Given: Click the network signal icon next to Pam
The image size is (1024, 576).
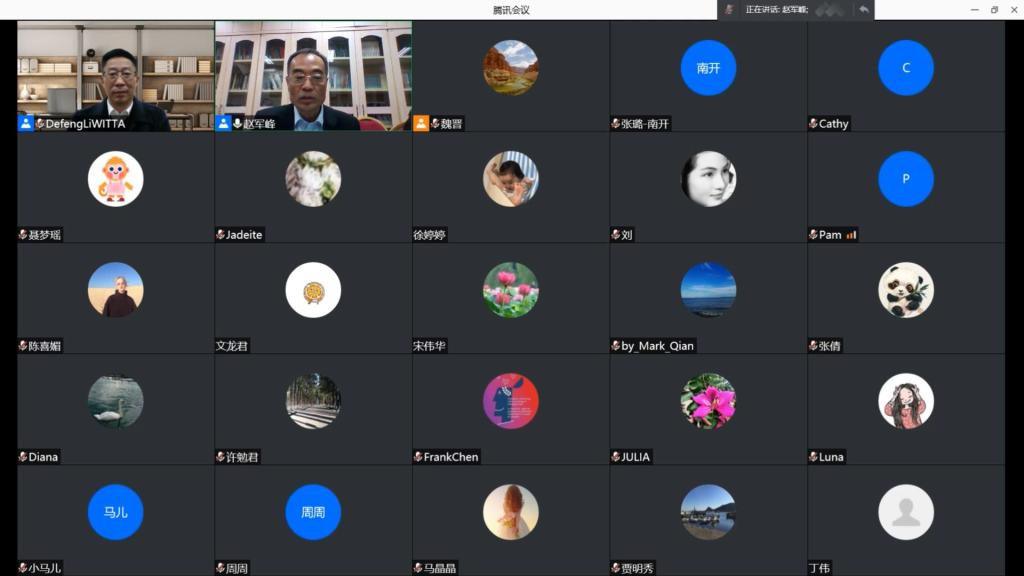Looking at the screenshot, I should 851,235.
